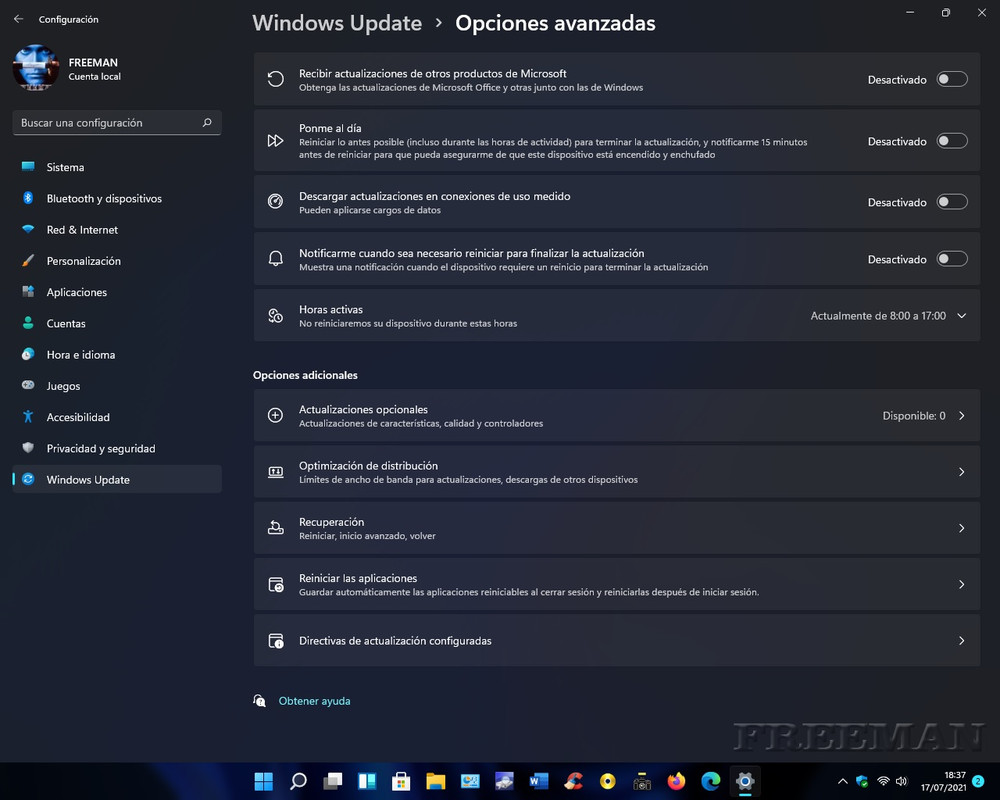Open Widgets panel on taskbar
The height and width of the screenshot is (800, 1000).
tap(367, 781)
